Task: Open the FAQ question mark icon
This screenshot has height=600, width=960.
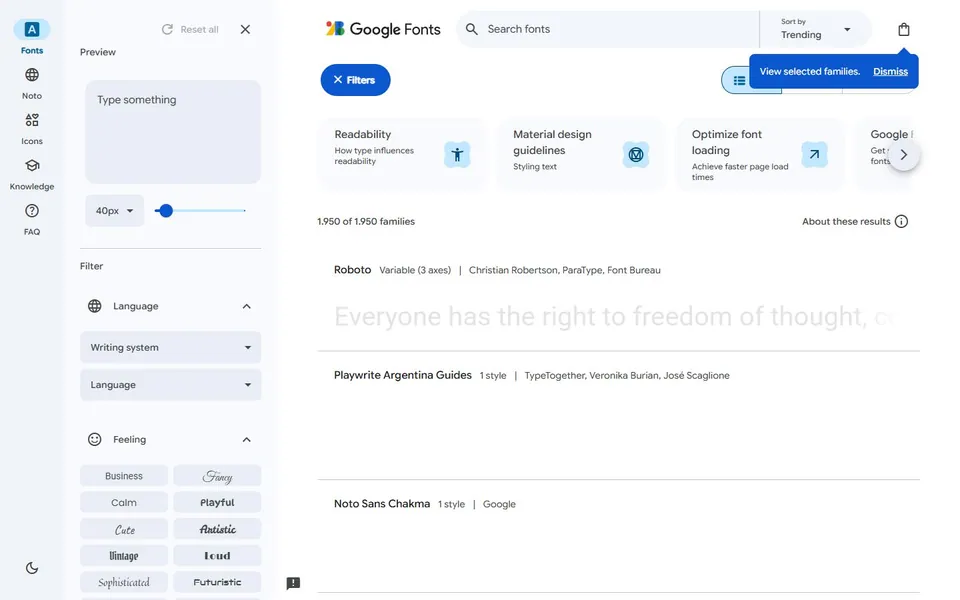Action: coord(32,211)
